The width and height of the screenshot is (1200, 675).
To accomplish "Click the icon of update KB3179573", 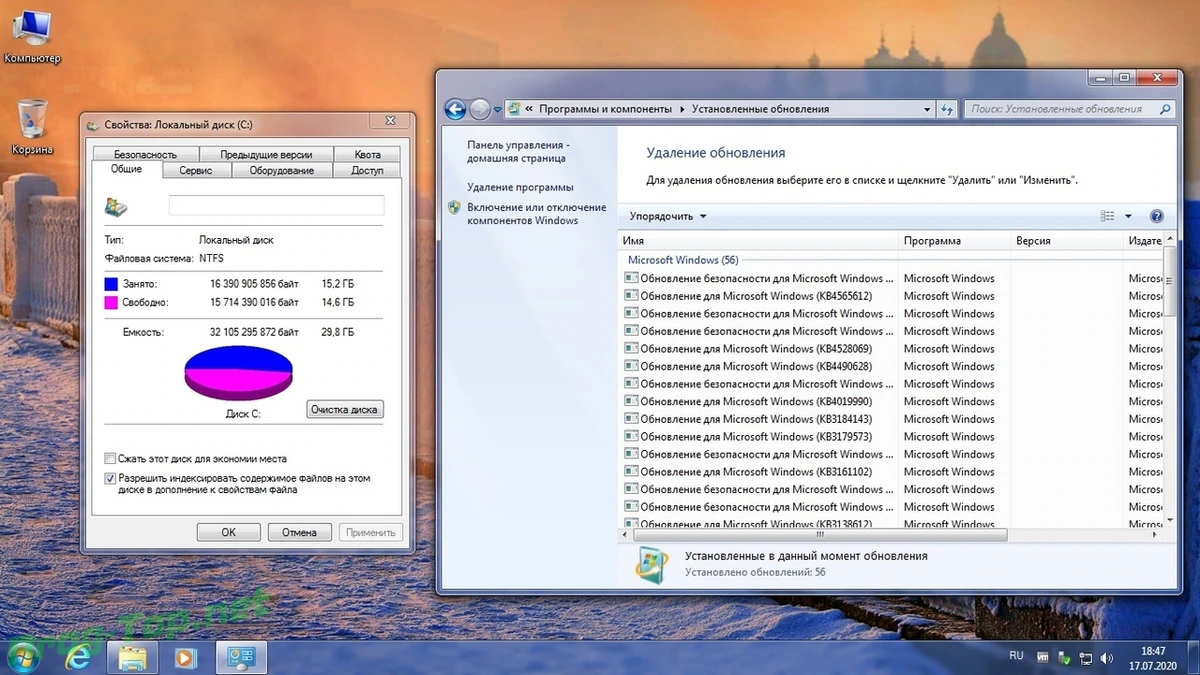I will tap(631, 437).
